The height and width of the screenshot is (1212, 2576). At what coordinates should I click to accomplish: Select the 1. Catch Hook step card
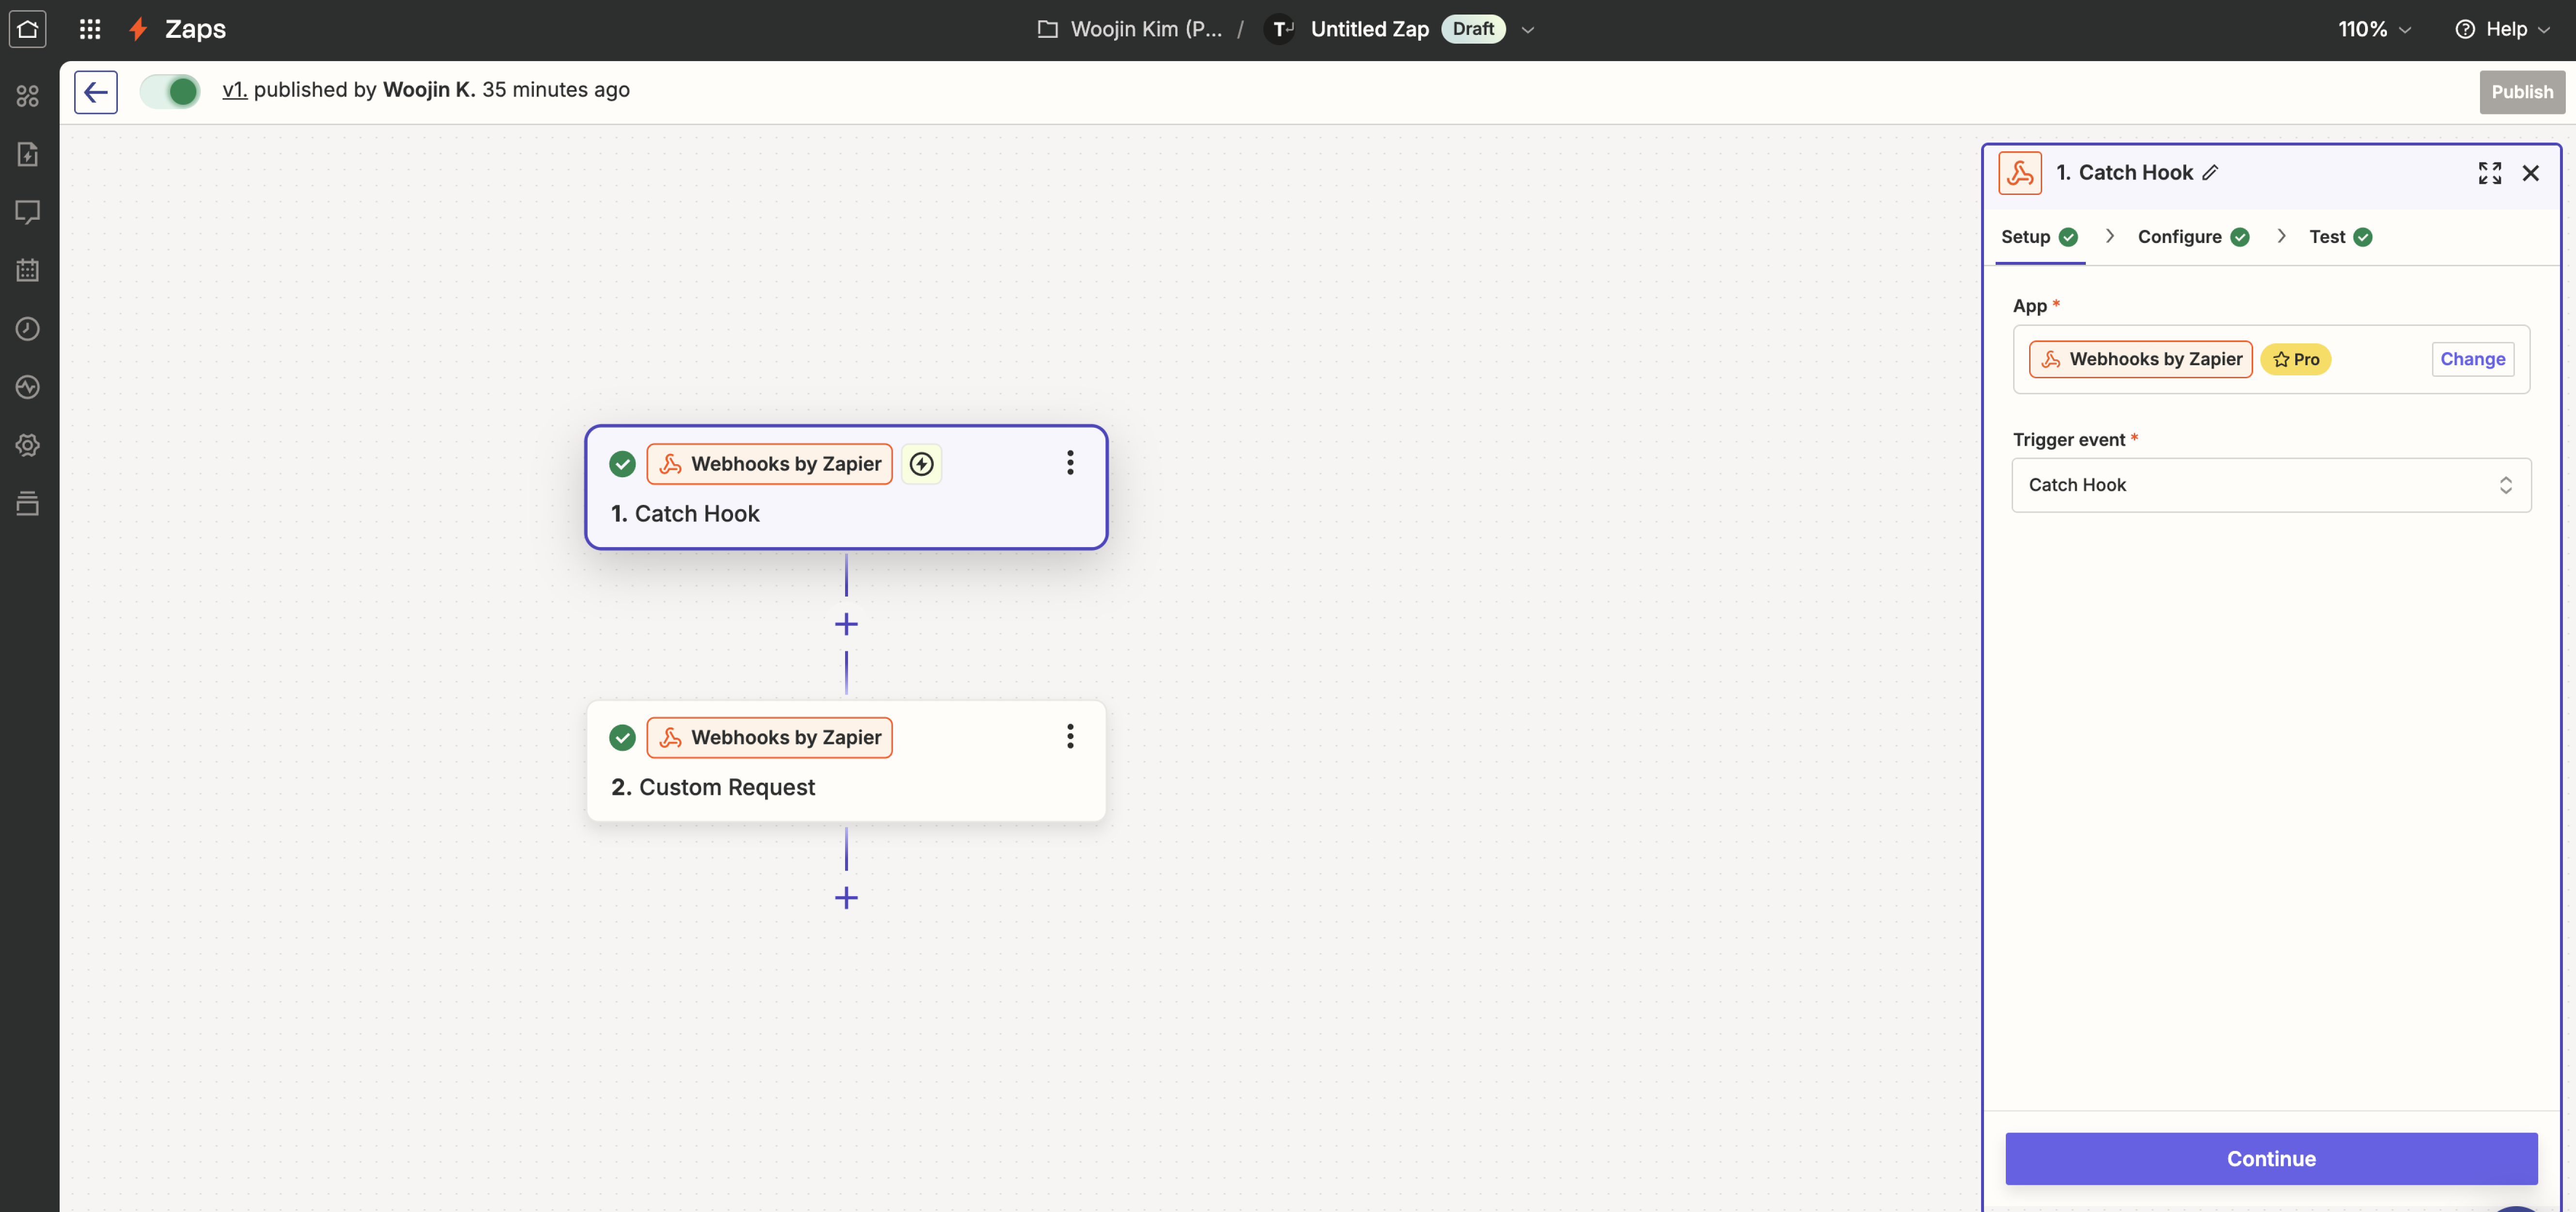coord(846,487)
